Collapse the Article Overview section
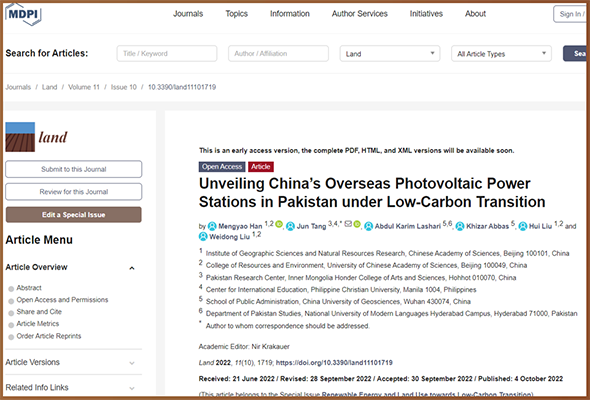The width and height of the screenshot is (590, 400). [132, 268]
